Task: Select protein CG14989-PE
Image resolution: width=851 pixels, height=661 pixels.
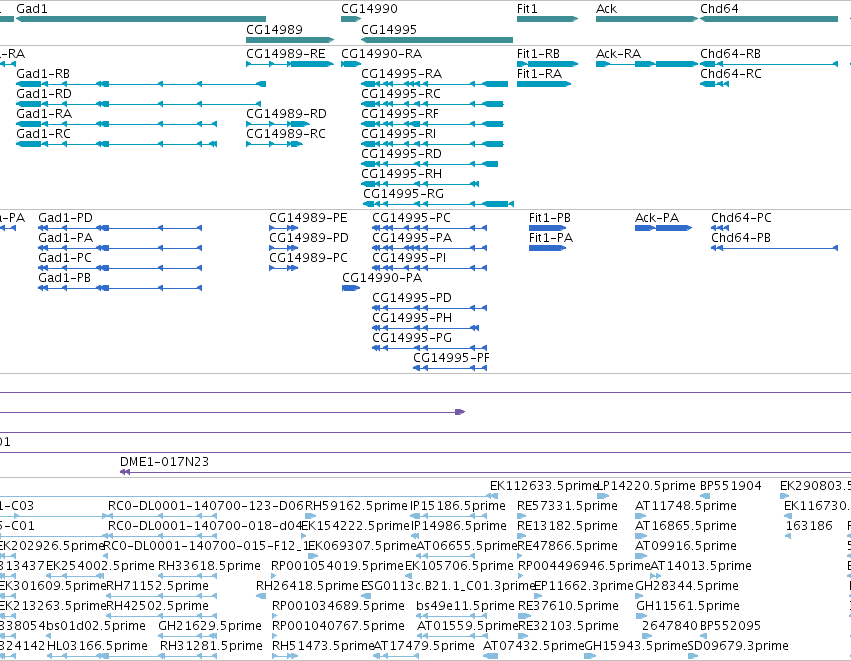Action: click(x=308, y=218)
